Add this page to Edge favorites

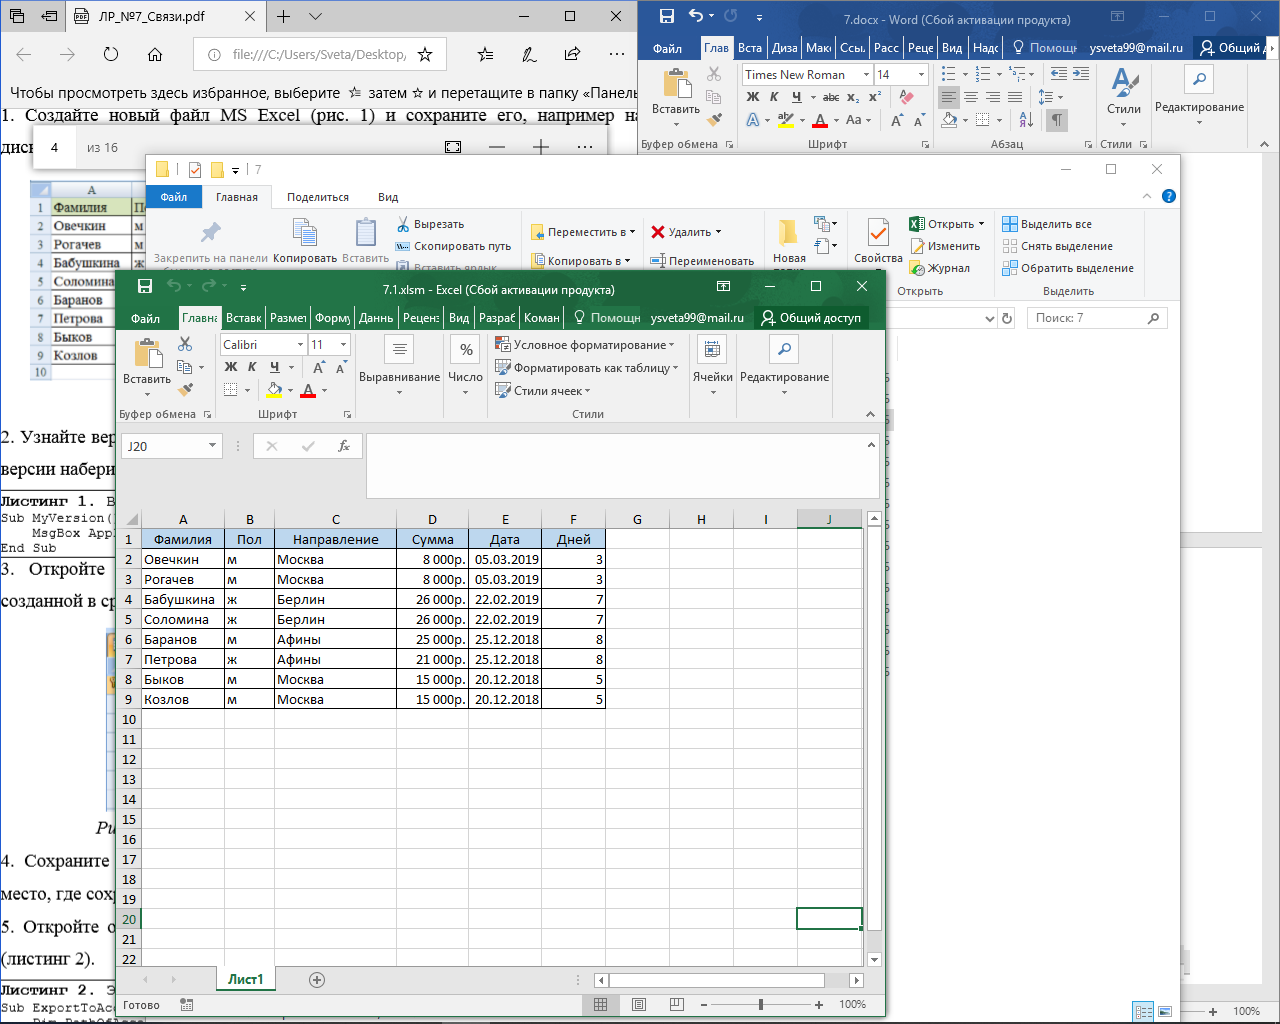click(425, 55)
